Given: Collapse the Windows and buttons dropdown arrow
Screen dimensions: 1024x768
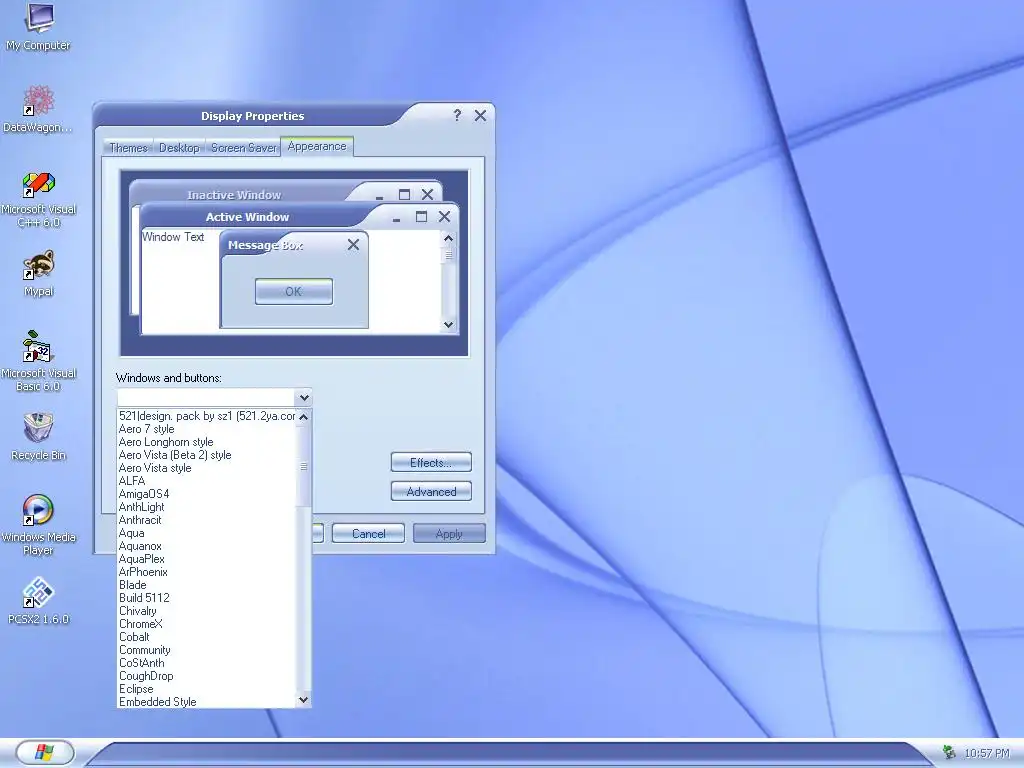Looking at the screenshot, I should (x=304, y=398).
